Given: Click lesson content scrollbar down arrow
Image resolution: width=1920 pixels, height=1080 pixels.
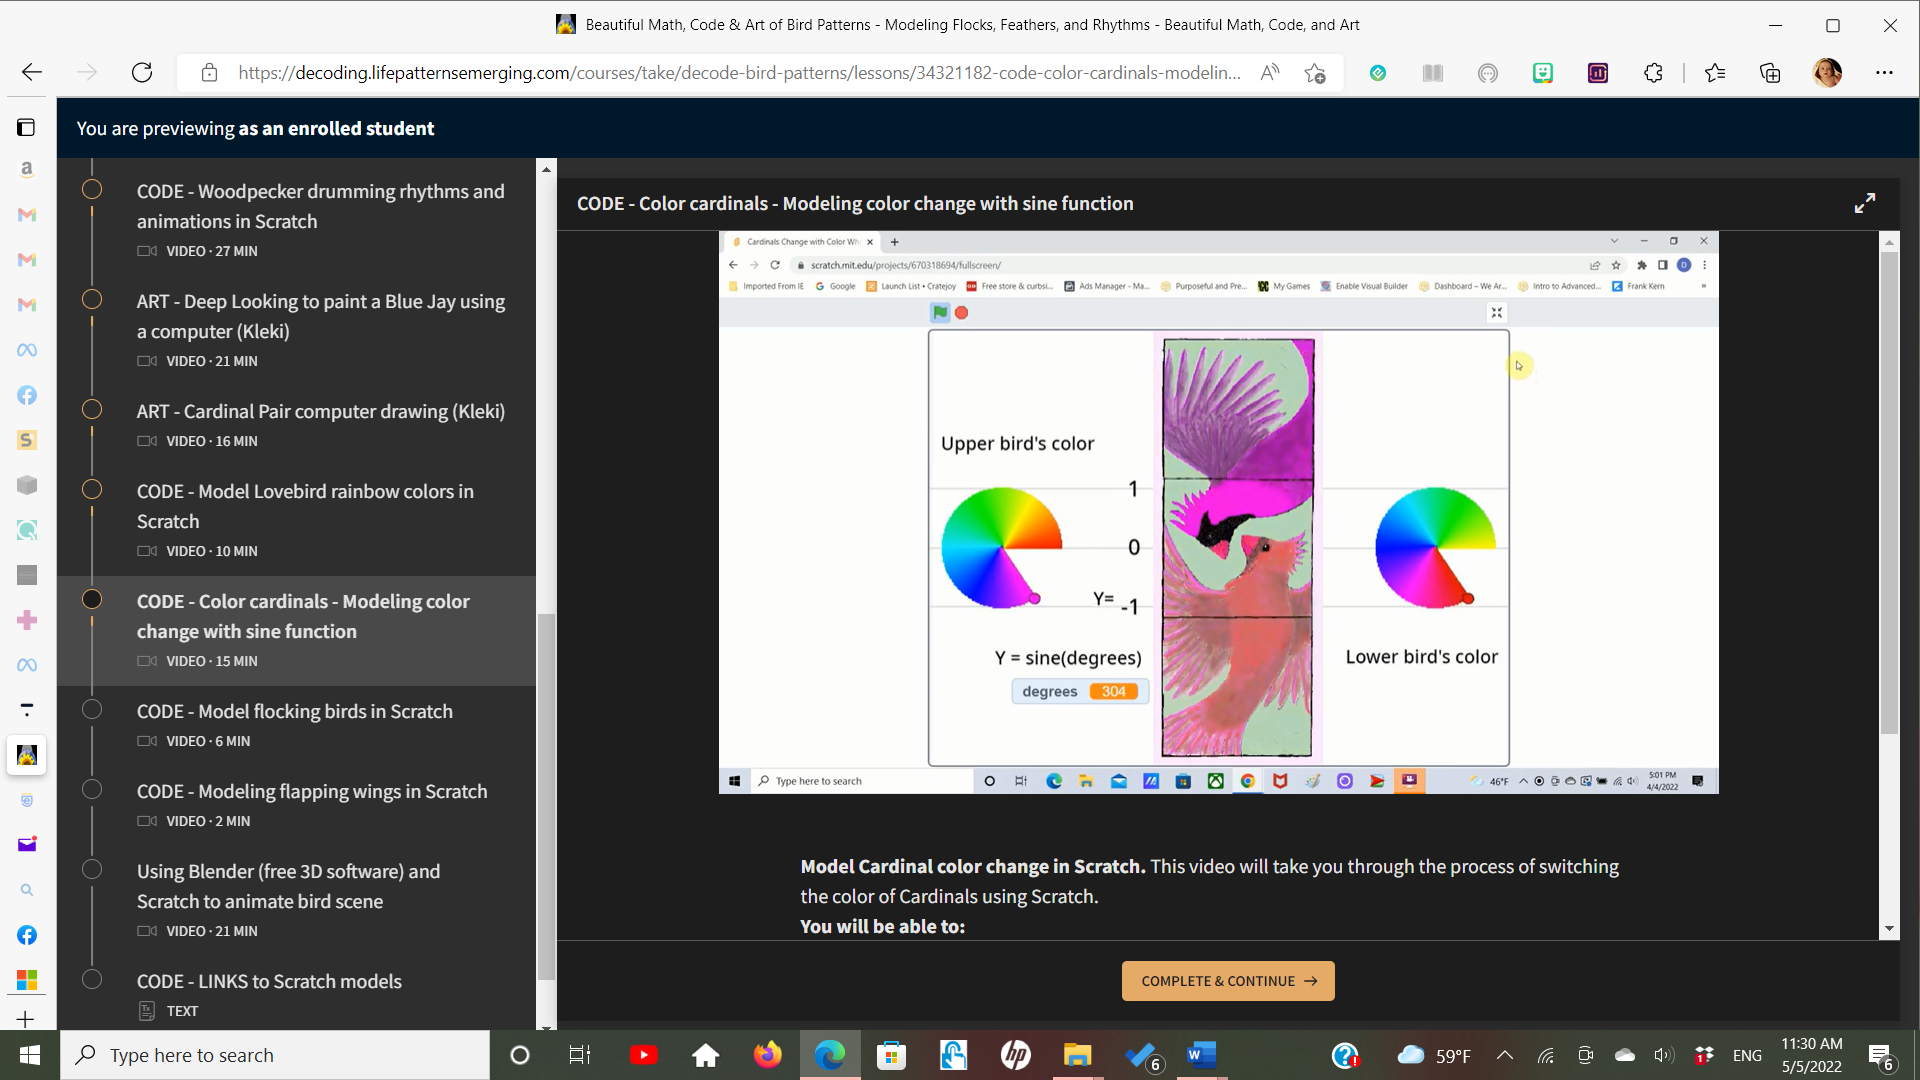Looking at the screenshot, I should pyautogui.click(x=1889, y=929).
